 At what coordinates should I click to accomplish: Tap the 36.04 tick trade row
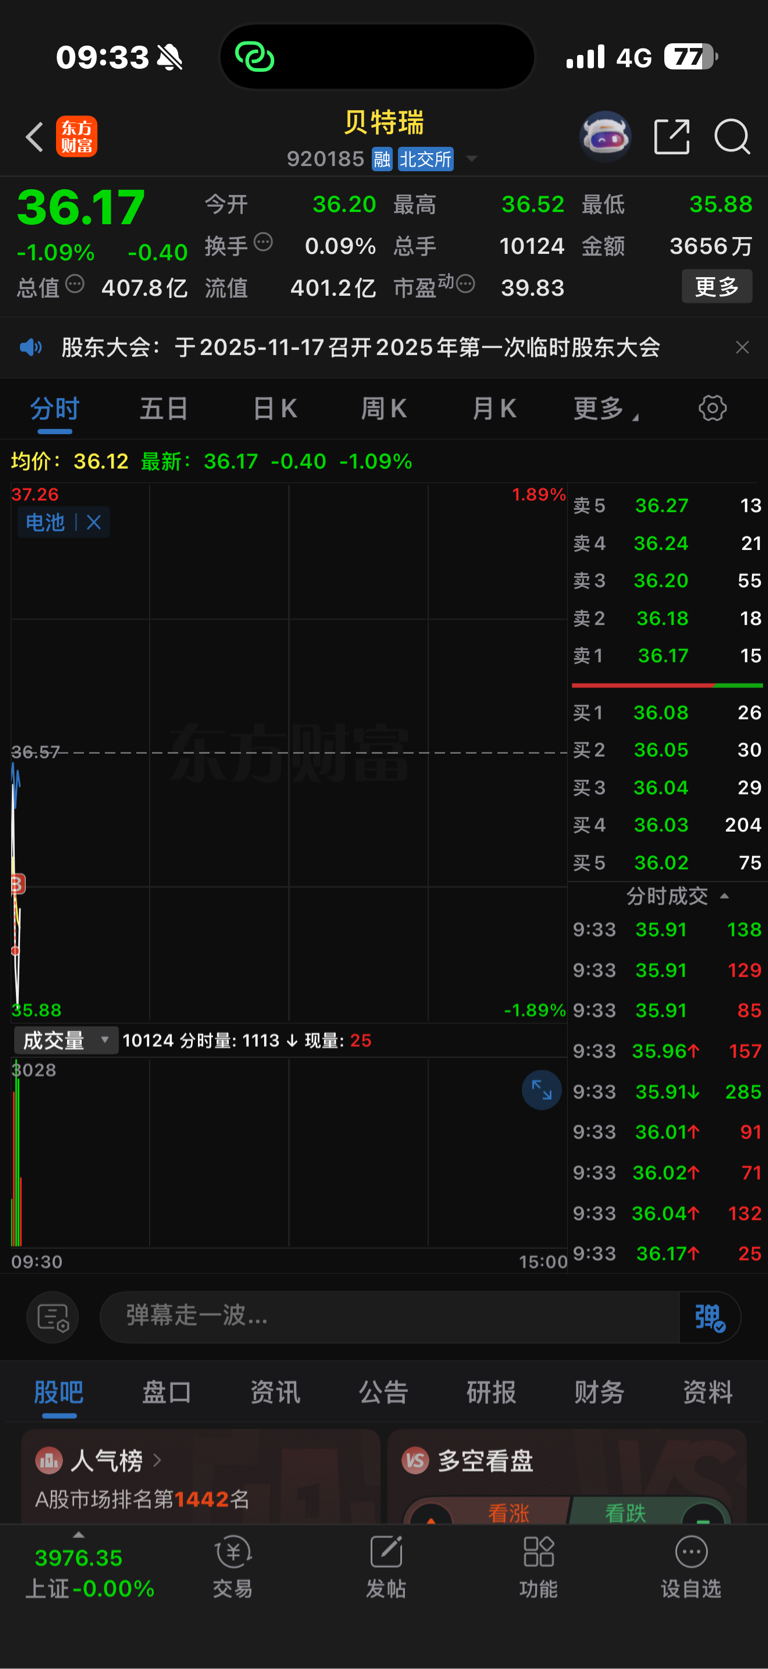coord(667,1213)
